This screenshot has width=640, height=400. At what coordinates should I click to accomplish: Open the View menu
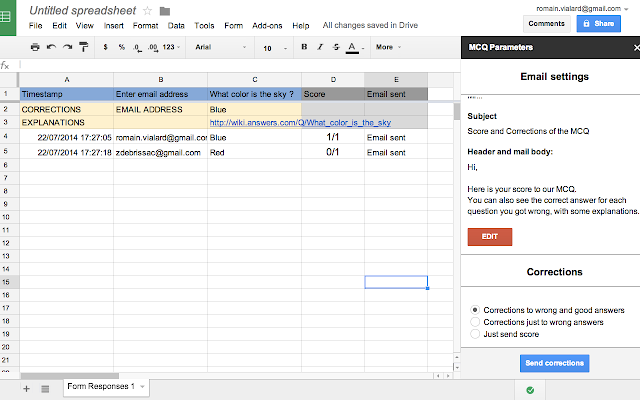tap(84, 26)
